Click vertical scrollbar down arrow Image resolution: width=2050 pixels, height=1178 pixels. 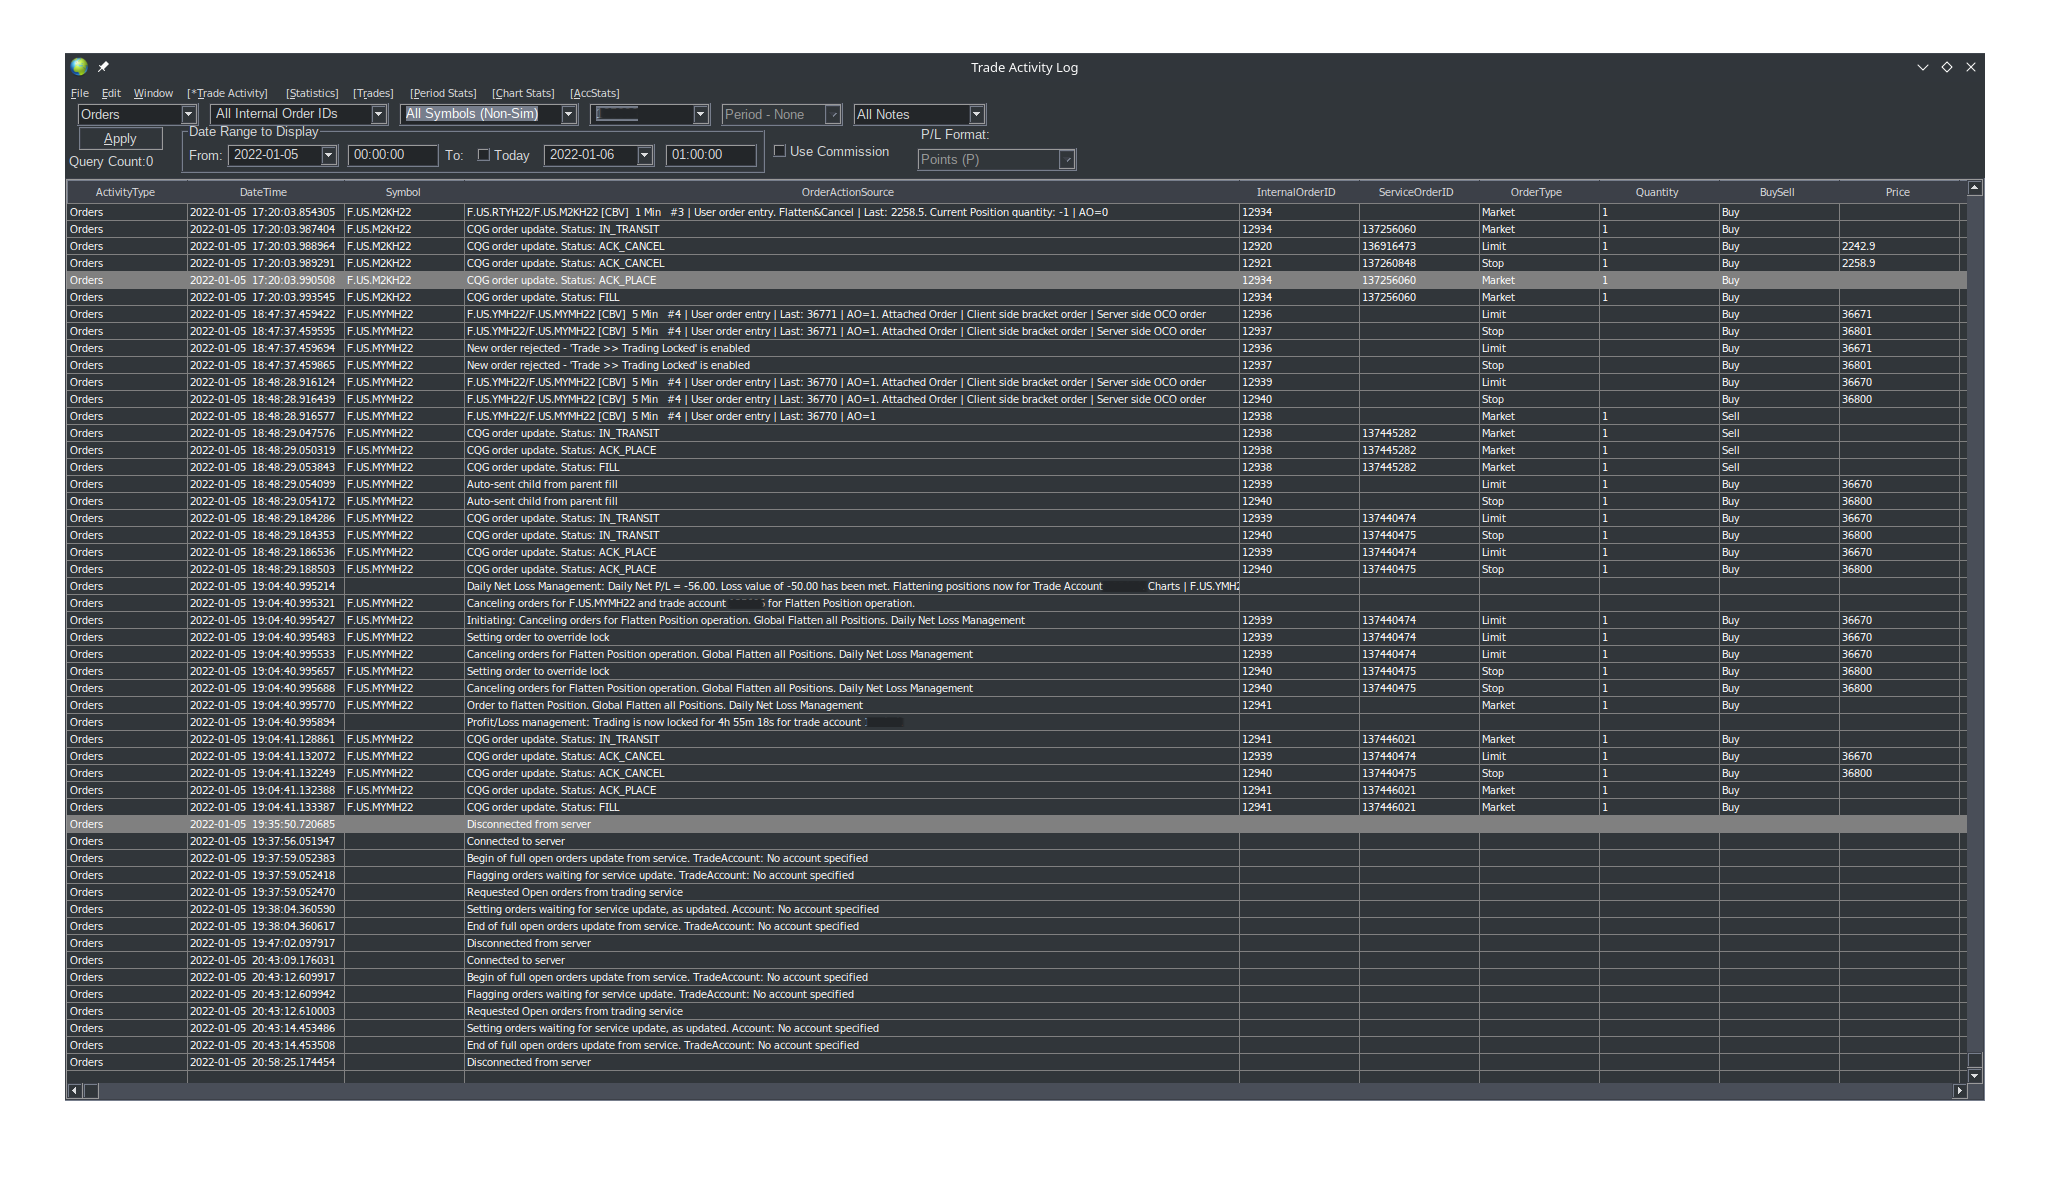tap(1974, 1076)
